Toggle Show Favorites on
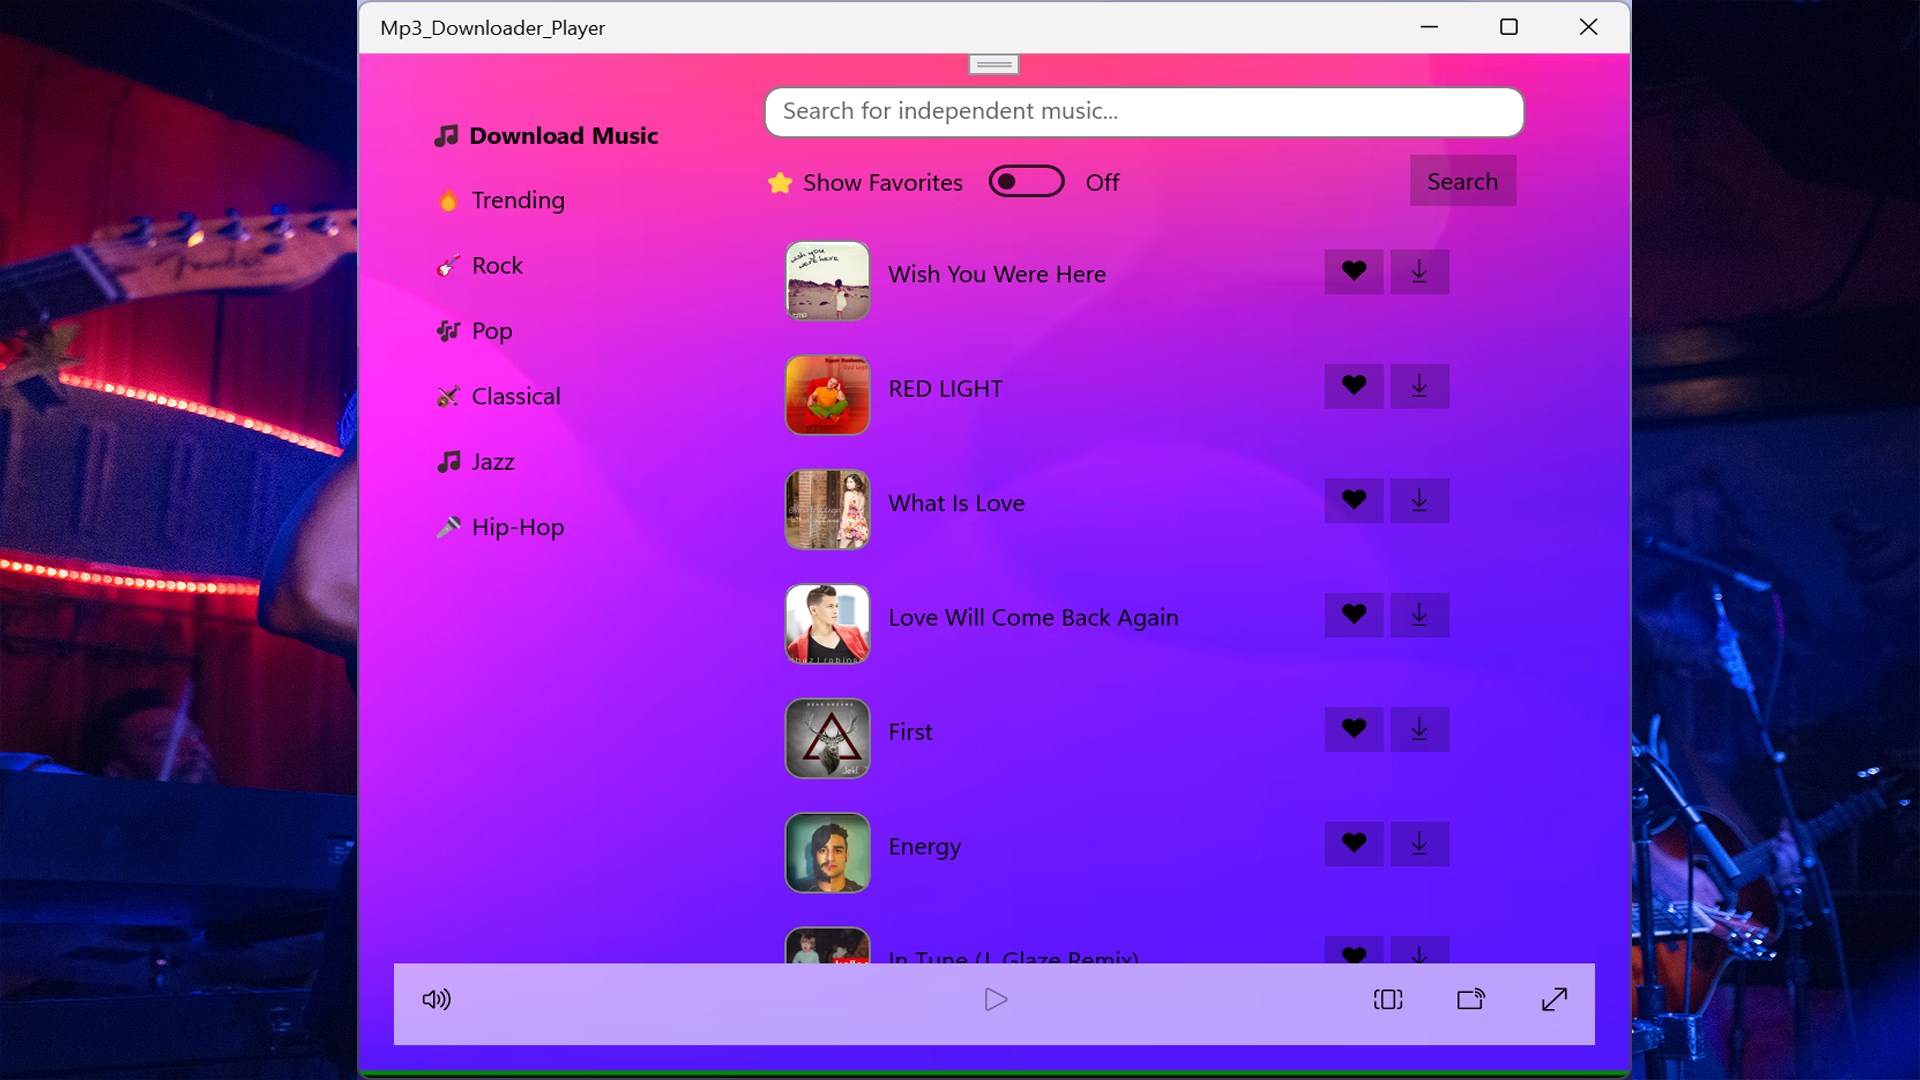Viewport: 1920px width, 1080px height. click(1026, 181)
